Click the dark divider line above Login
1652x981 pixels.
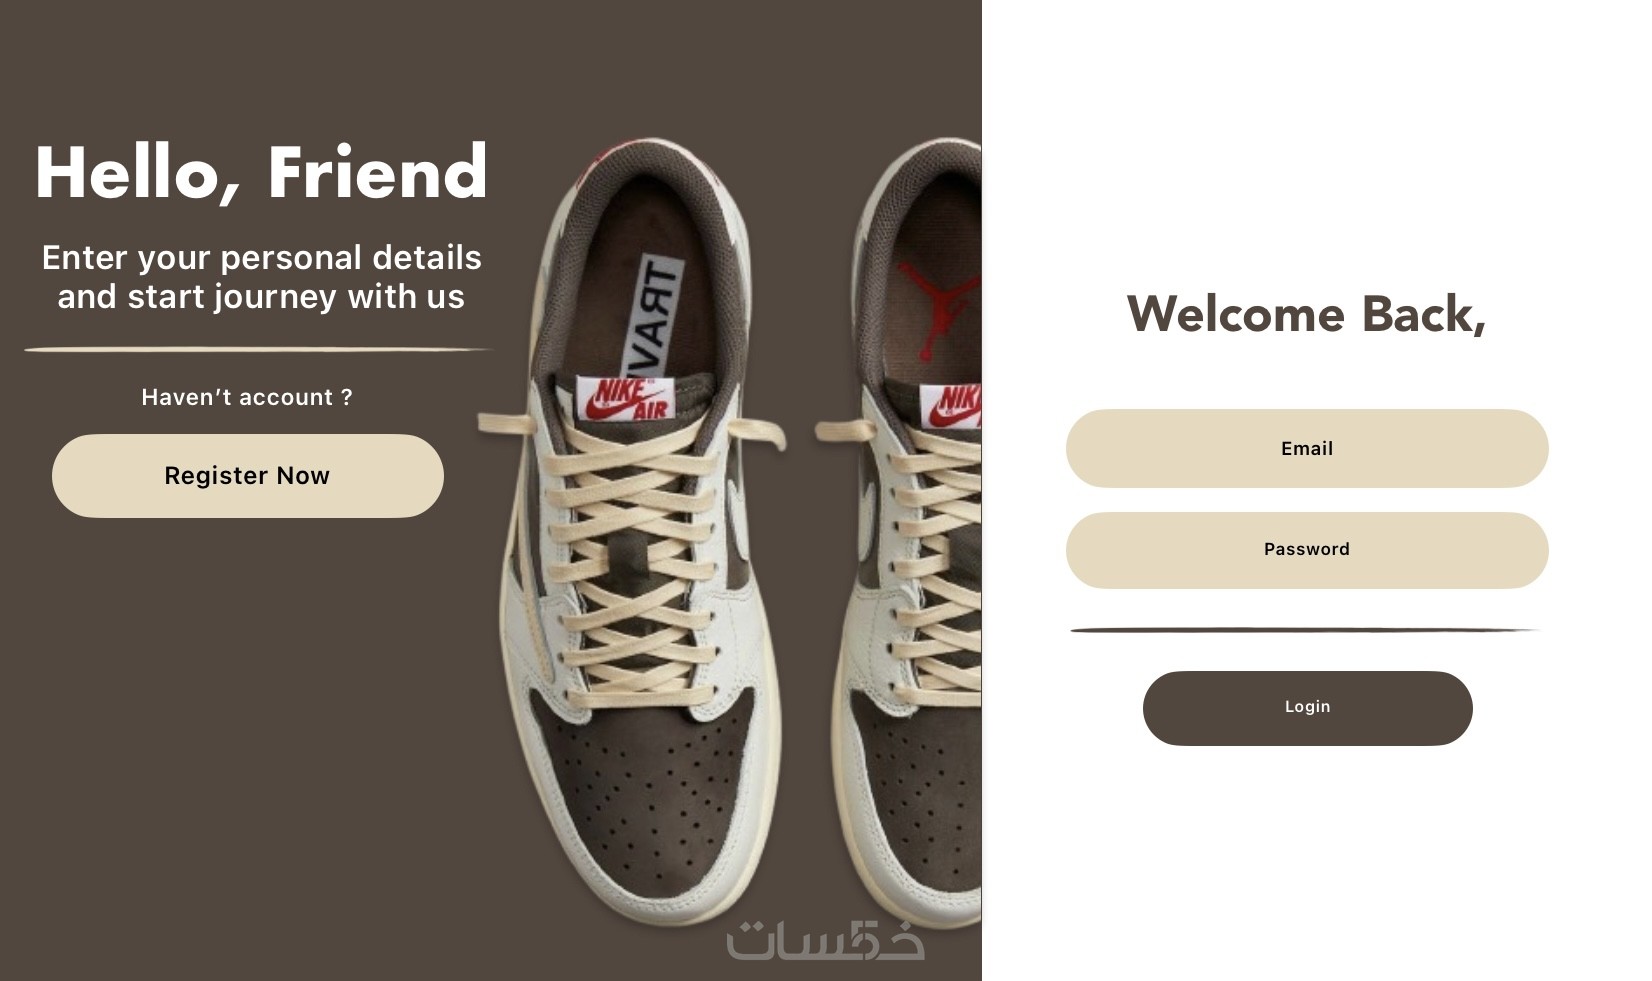click(x=1304, y=631)
